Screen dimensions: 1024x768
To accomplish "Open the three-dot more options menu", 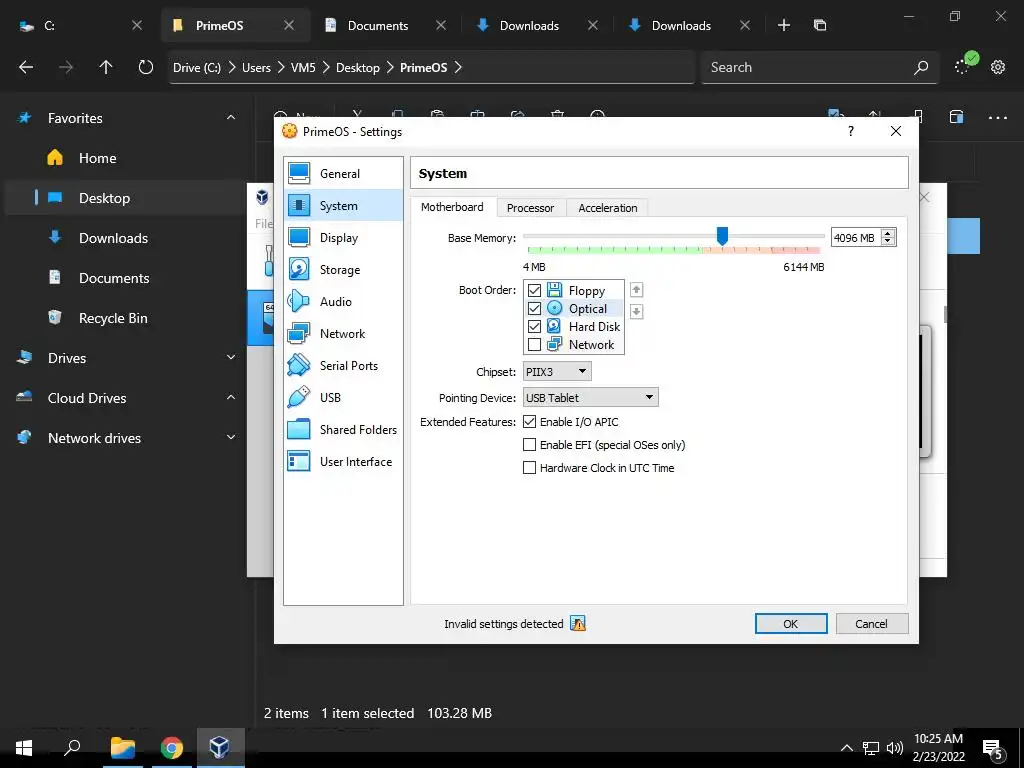I will (998, 118).
